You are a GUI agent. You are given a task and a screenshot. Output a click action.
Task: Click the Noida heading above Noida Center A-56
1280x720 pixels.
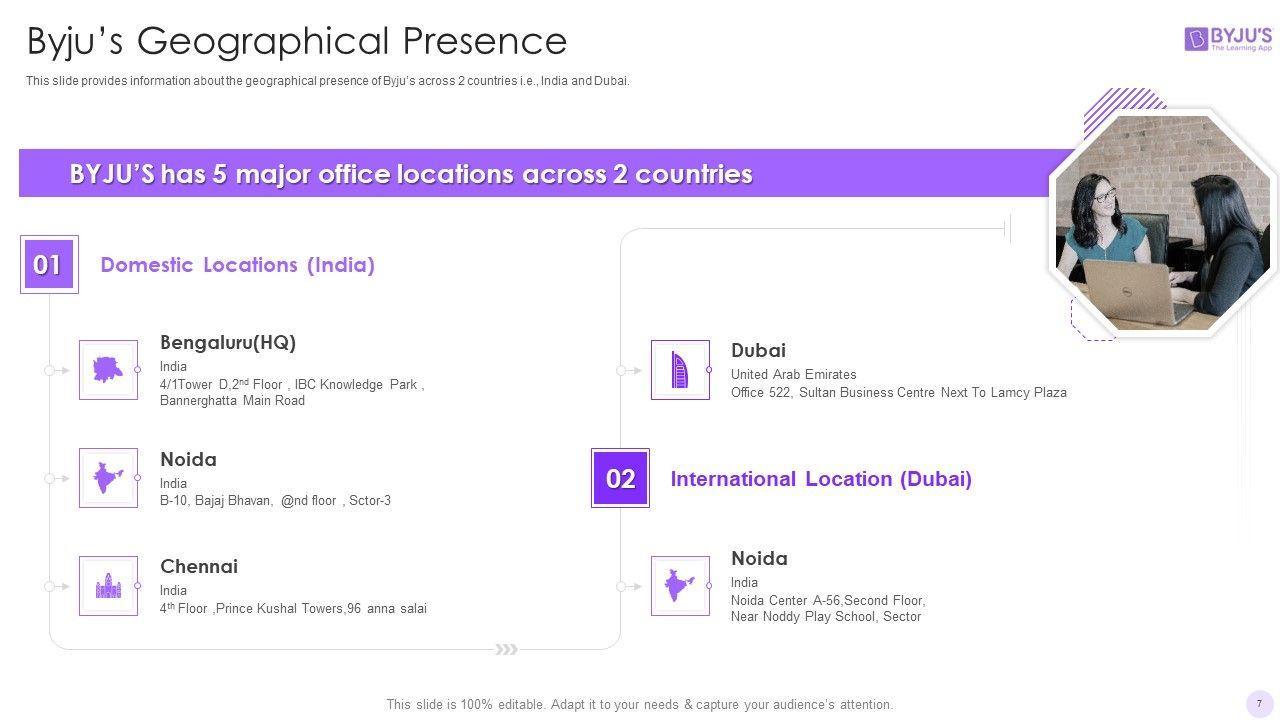point(759,559)
